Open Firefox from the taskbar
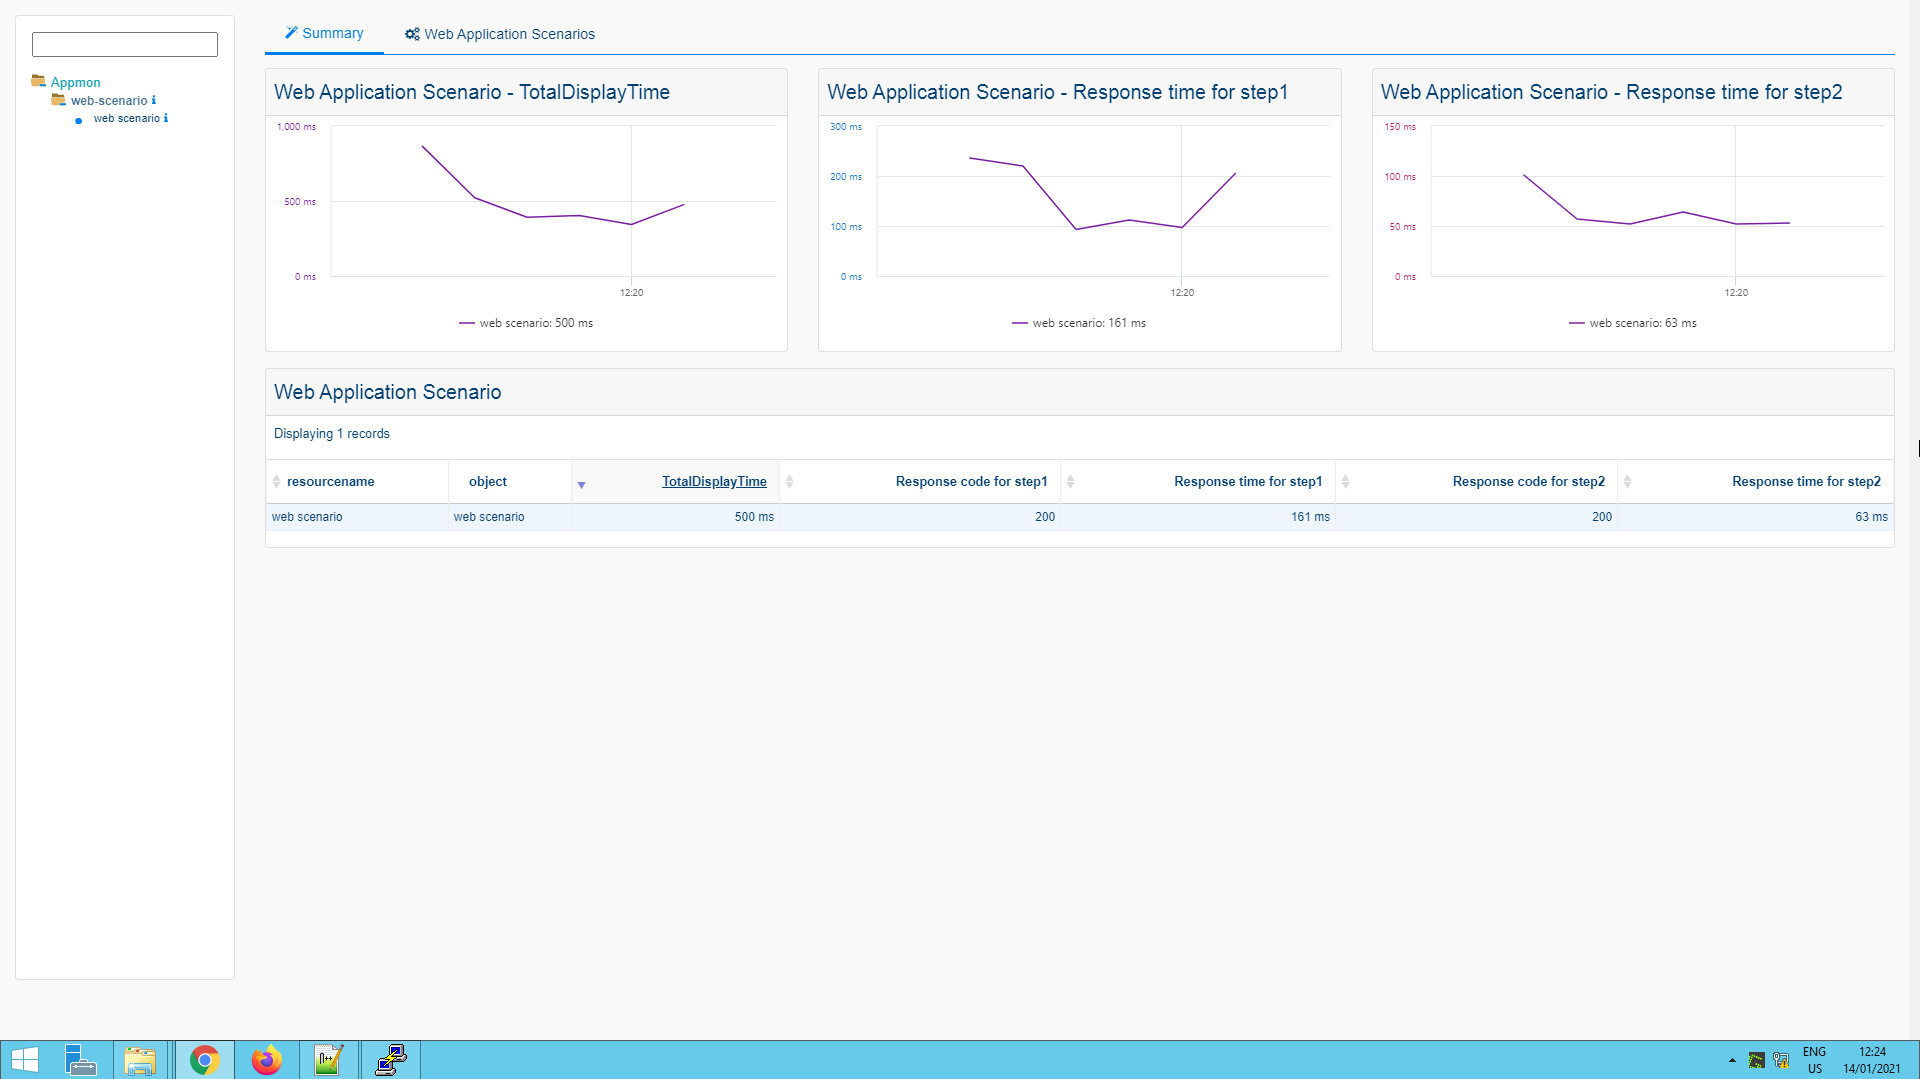This screenshot has height=1079, width=1920. pyautogui.click(x=266, y=1059)
